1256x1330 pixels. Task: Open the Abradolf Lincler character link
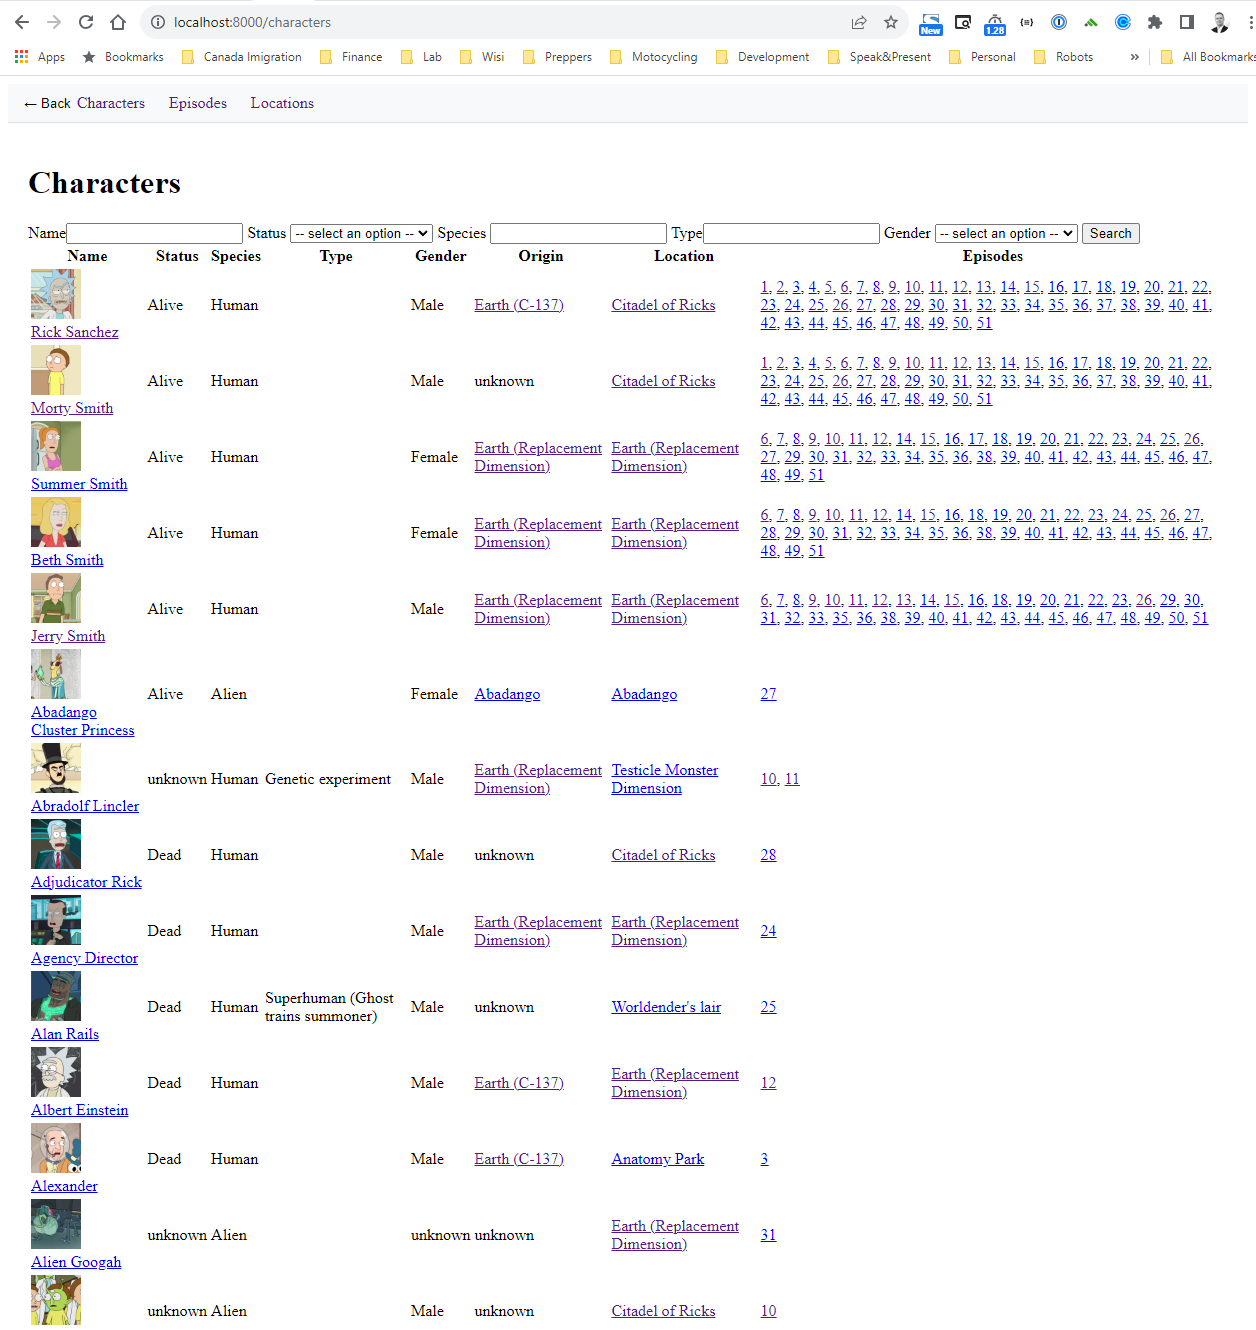pyautogui.click(x=85, y=806)
